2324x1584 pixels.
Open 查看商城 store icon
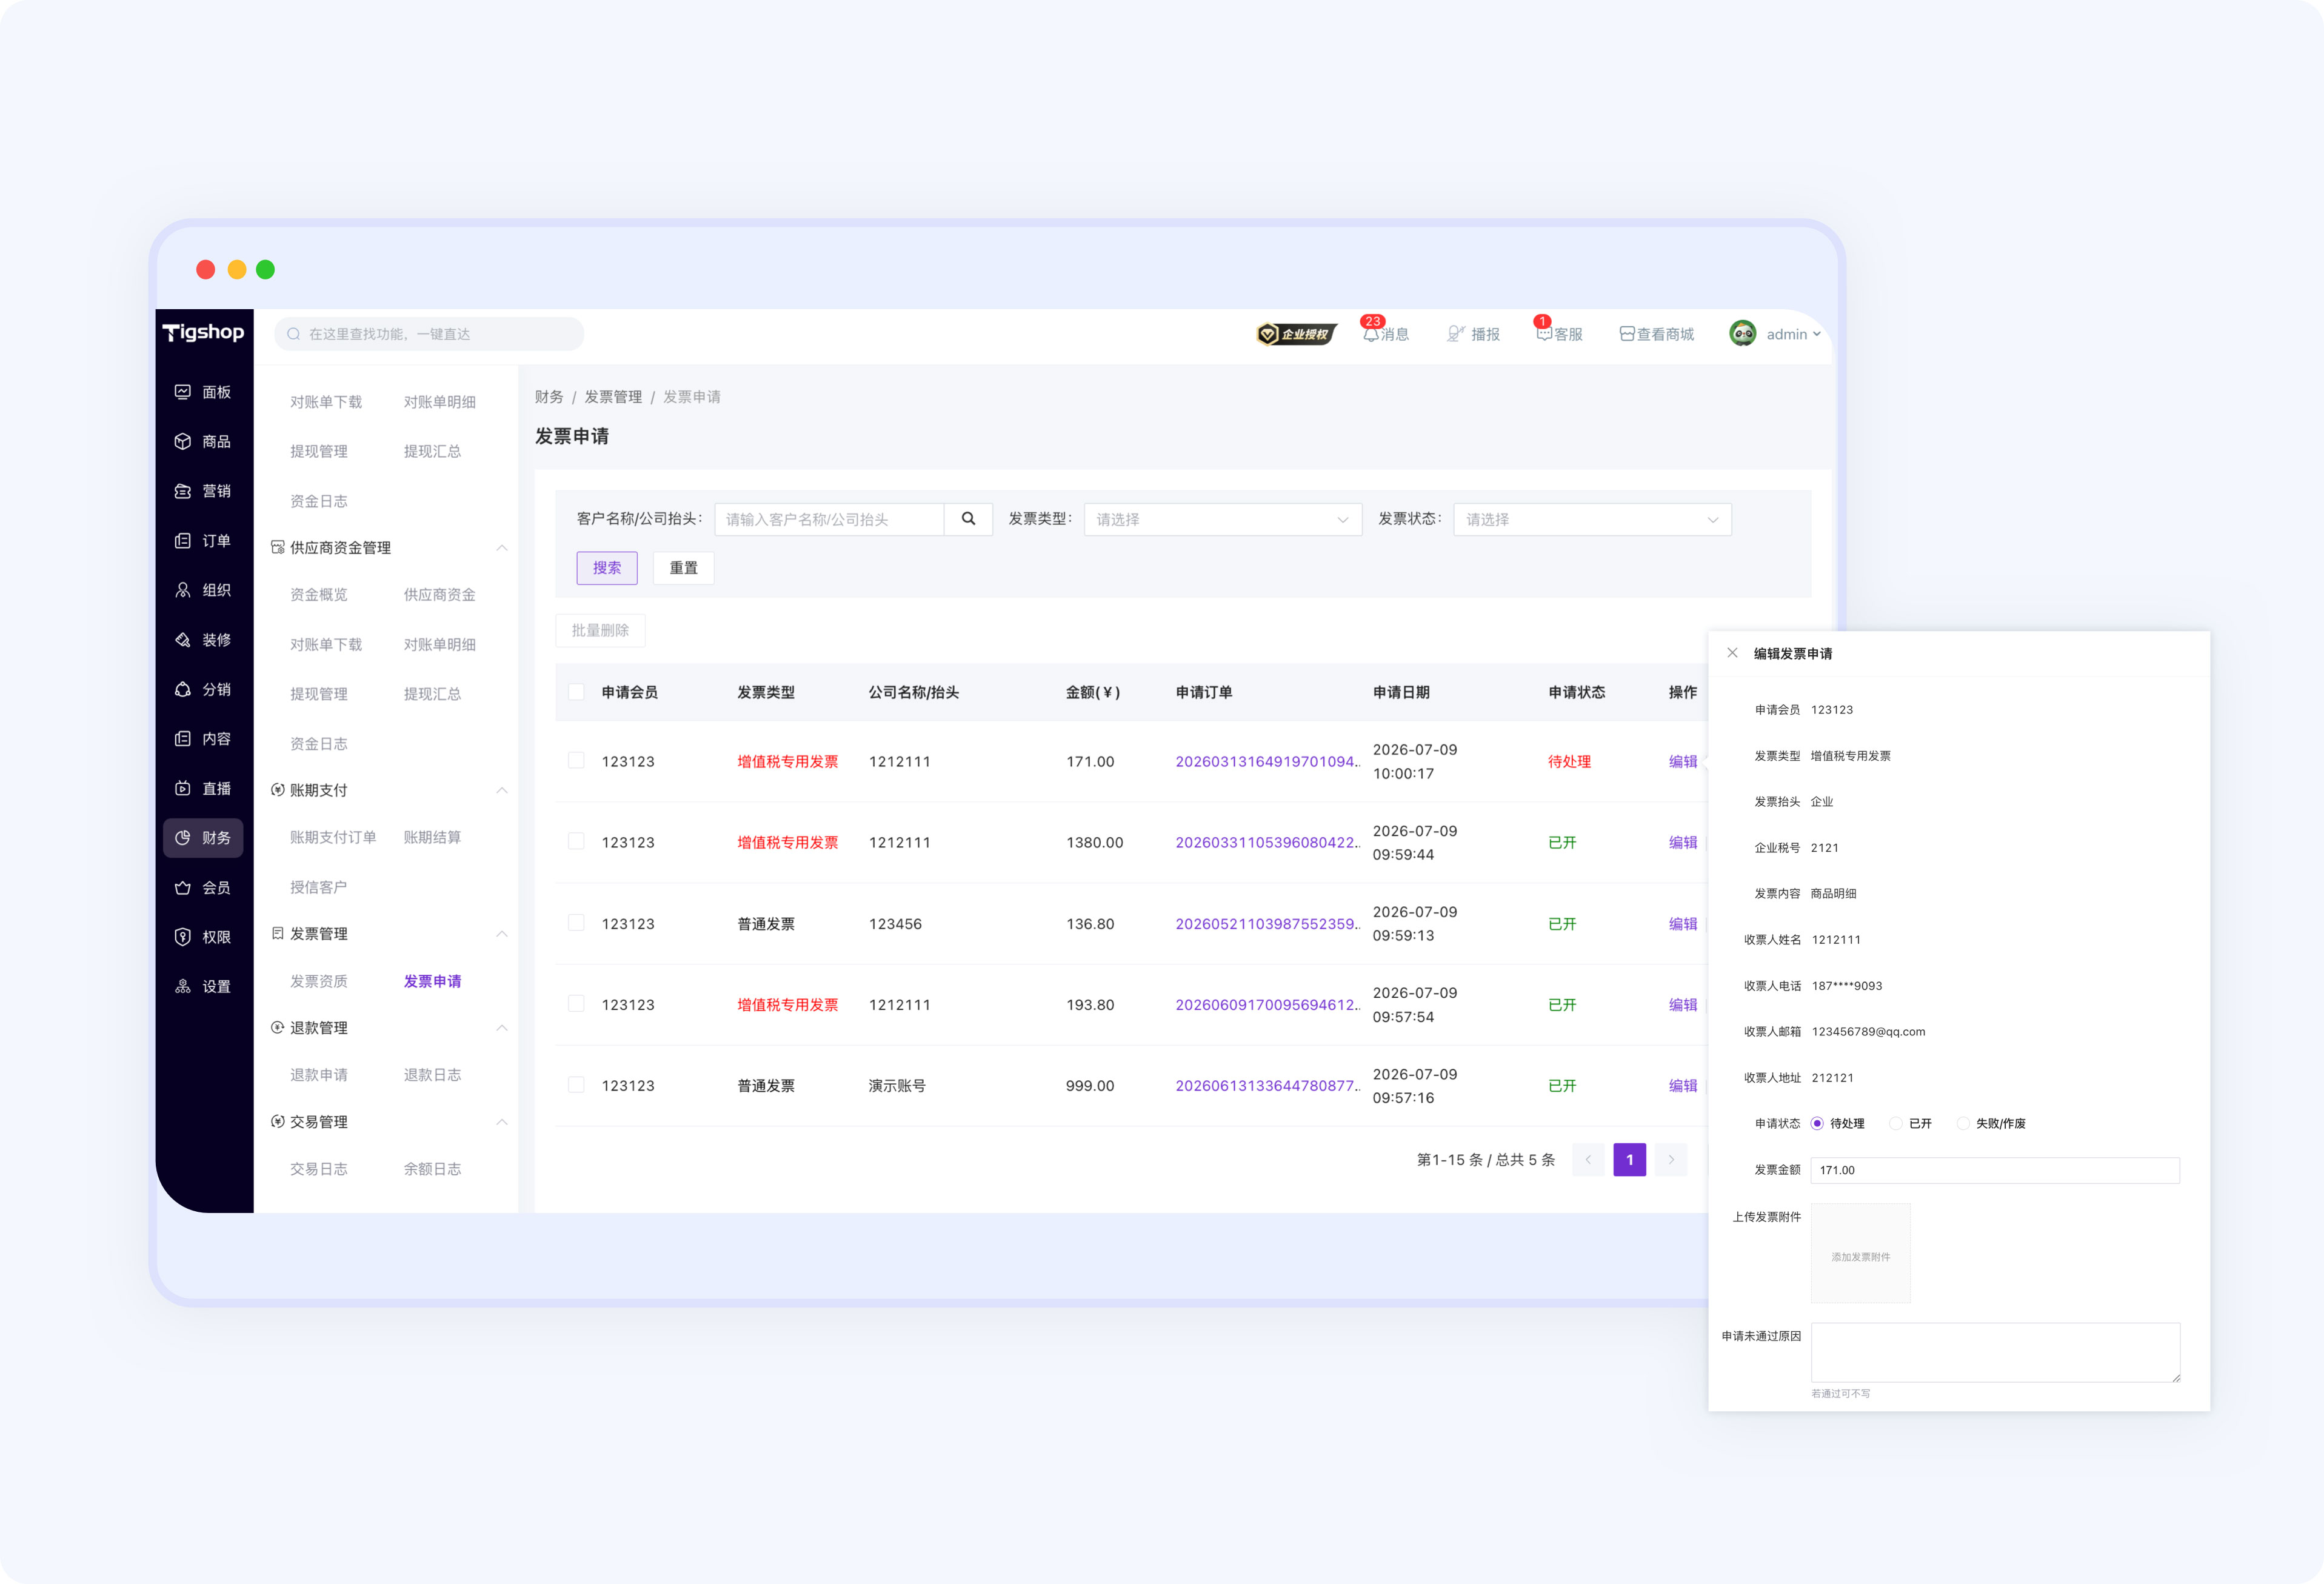click(x=1627, y=334)
